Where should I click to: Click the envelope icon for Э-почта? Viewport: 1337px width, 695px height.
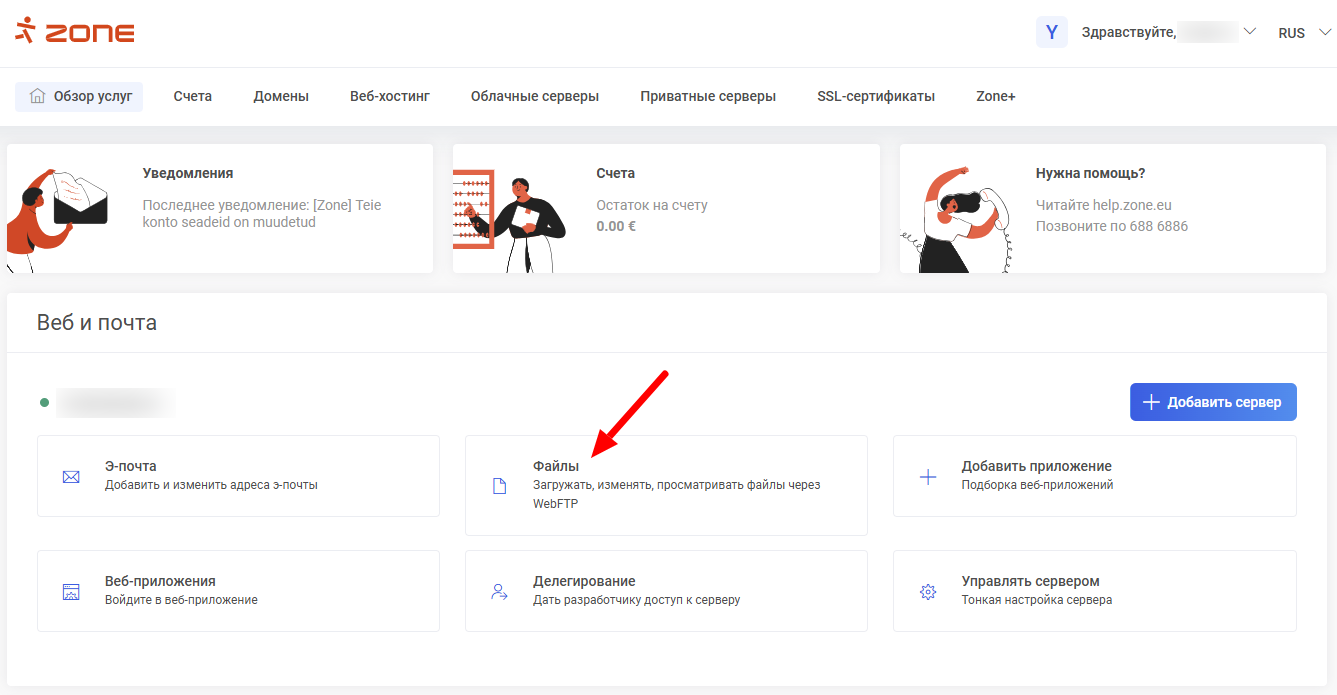71,477
